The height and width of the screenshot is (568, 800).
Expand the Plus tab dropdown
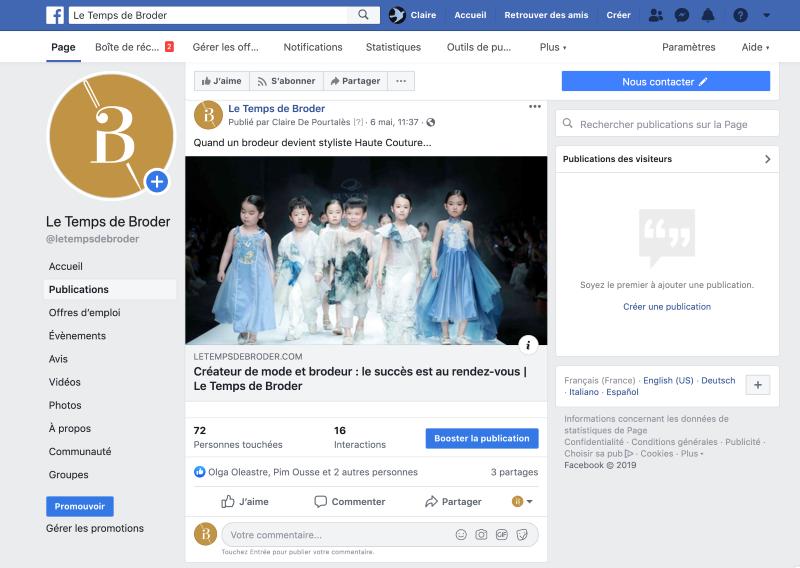(x=553, y=47)
